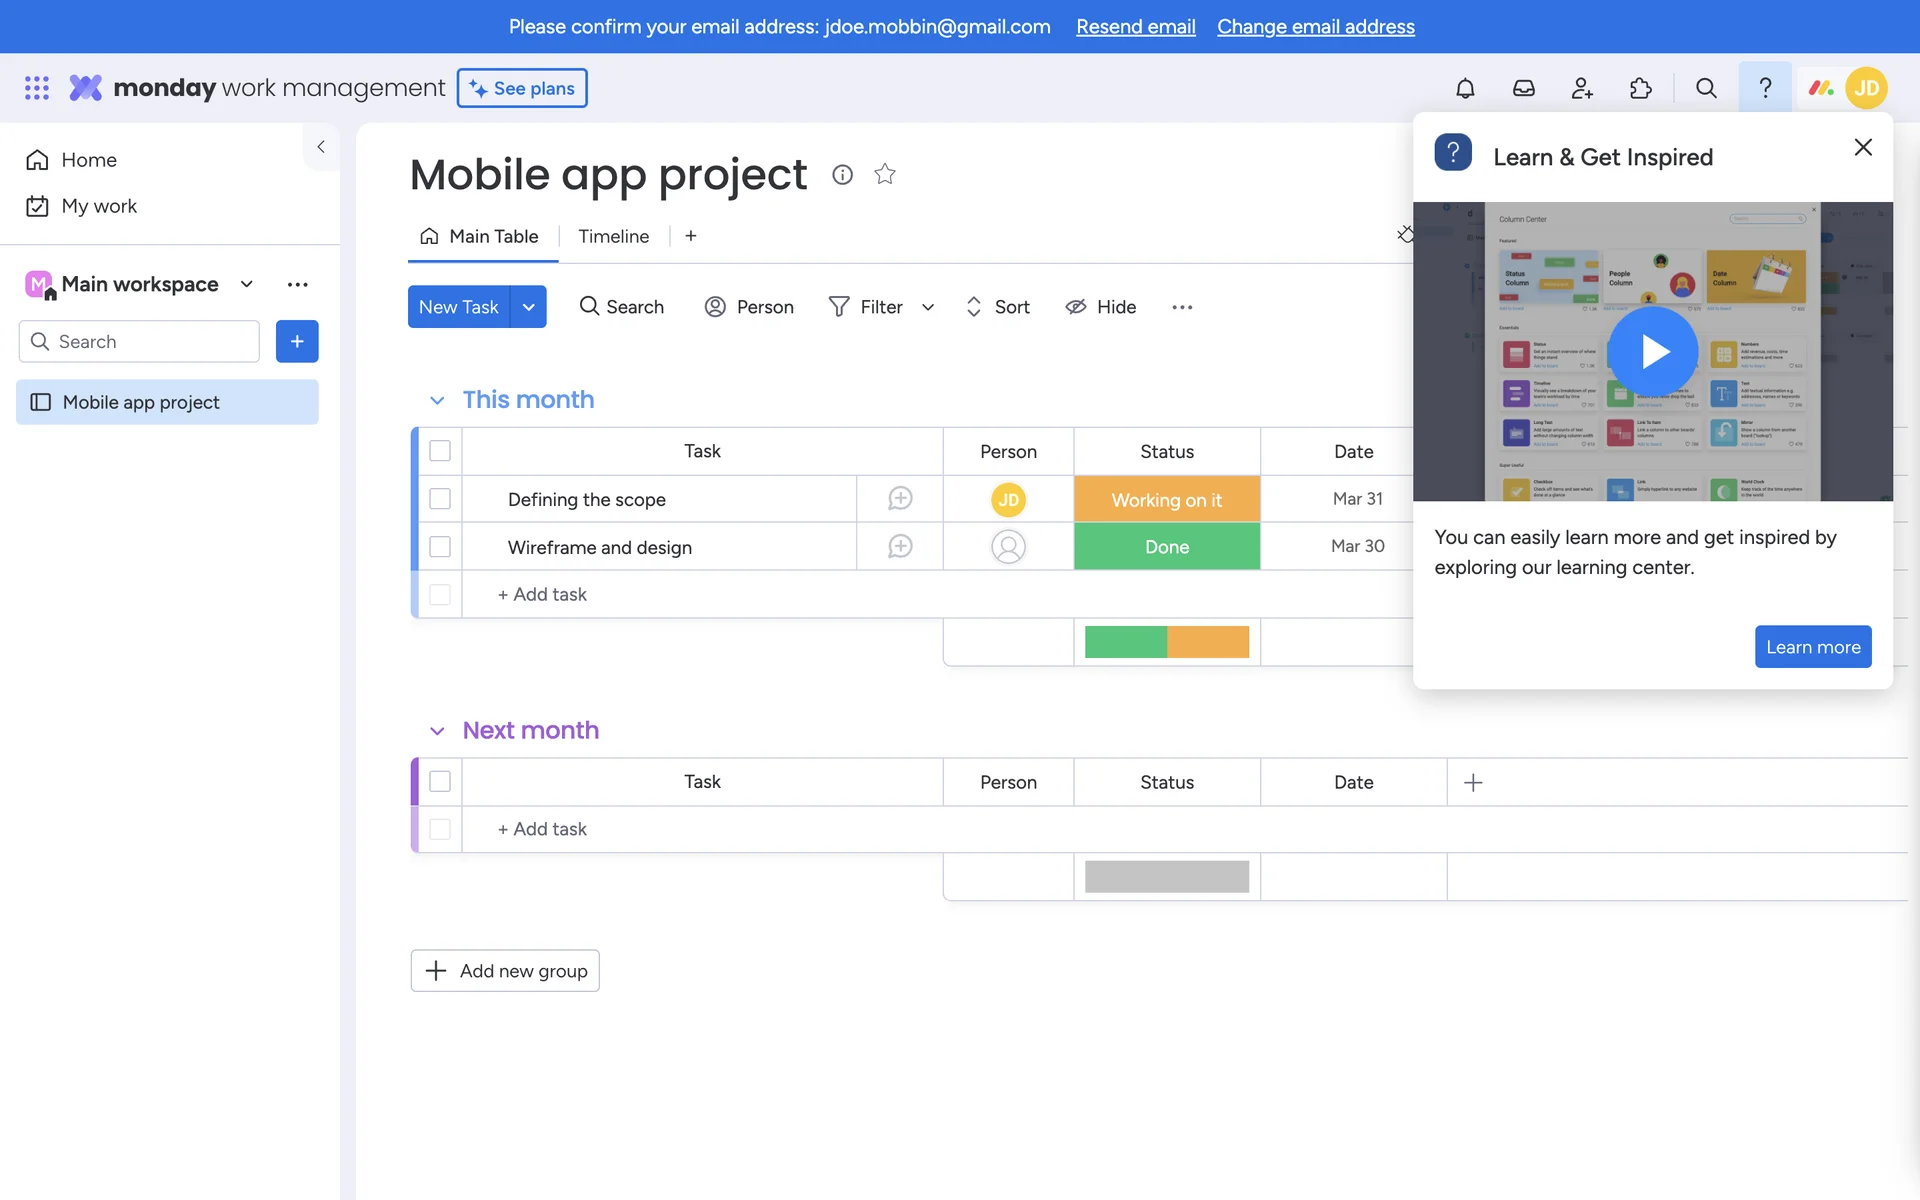Open the inbox tray icon
This screenshot has height=1200, width=1920.
(1523, 88)
